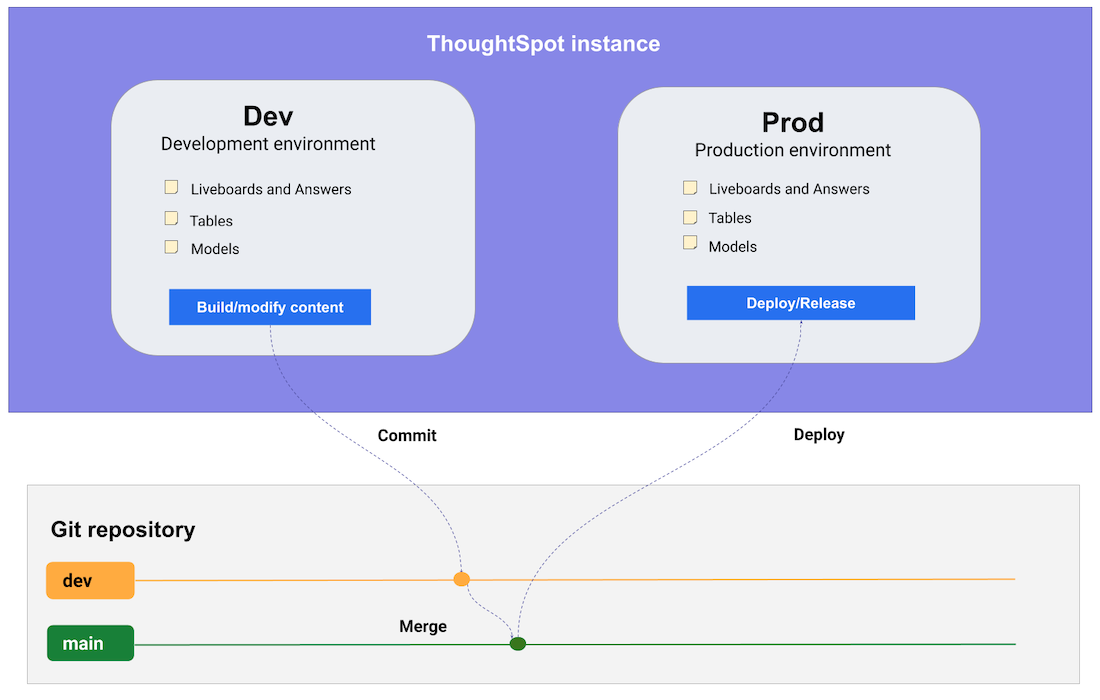Select the Prod environment panel header
Screen dimensions: 1100x700
click(x=792, y=122)
